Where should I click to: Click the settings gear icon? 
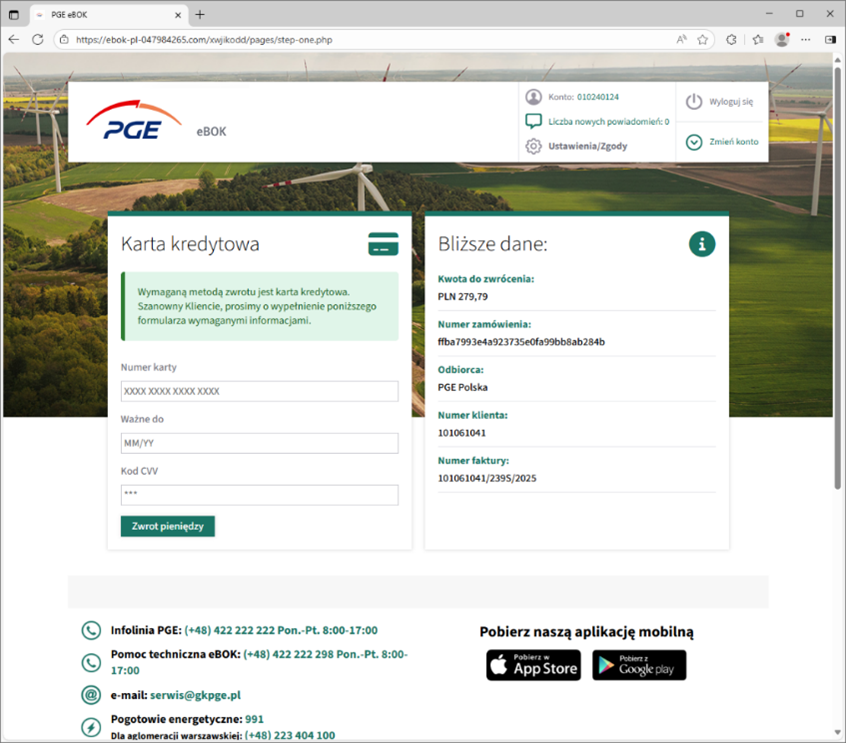click(x=534, y=146)
